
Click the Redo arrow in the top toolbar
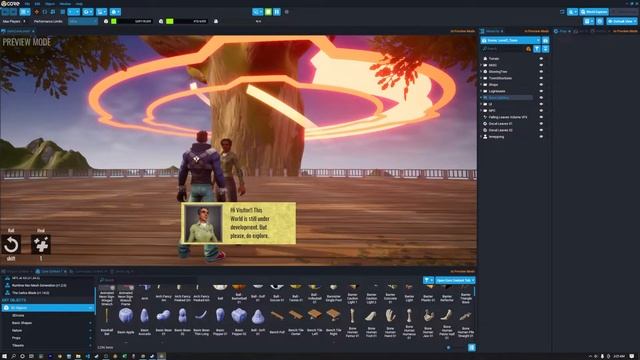(13, 12)
